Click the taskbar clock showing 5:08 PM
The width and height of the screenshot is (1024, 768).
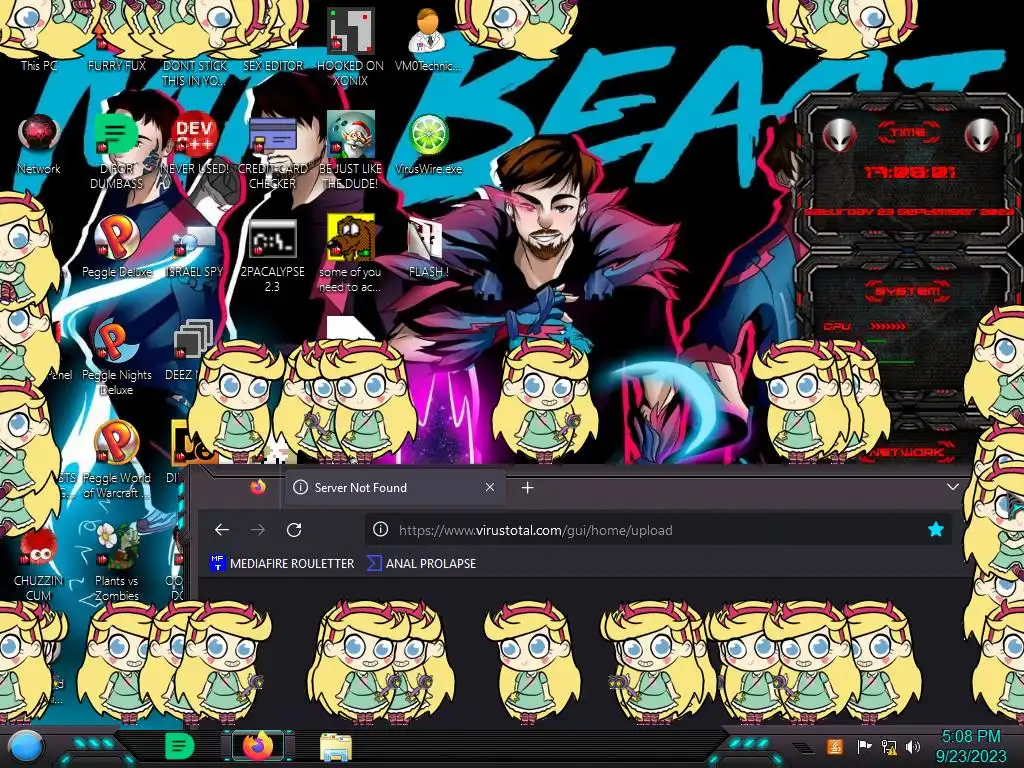click(970, 746)
